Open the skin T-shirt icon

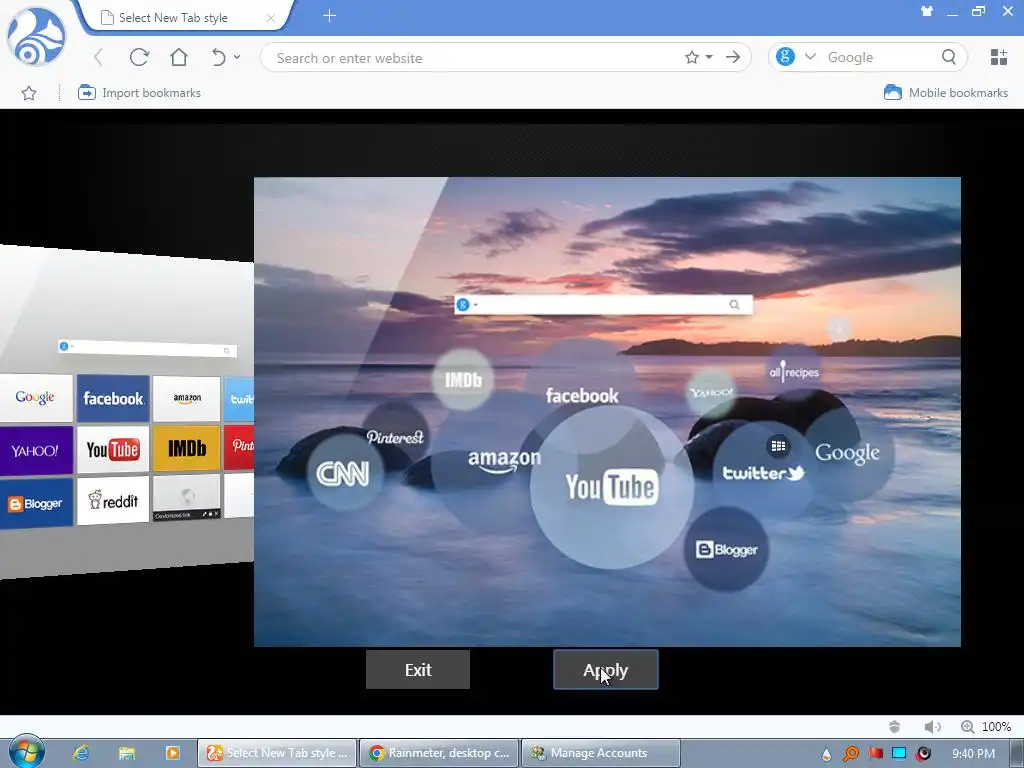click(927, 11)
